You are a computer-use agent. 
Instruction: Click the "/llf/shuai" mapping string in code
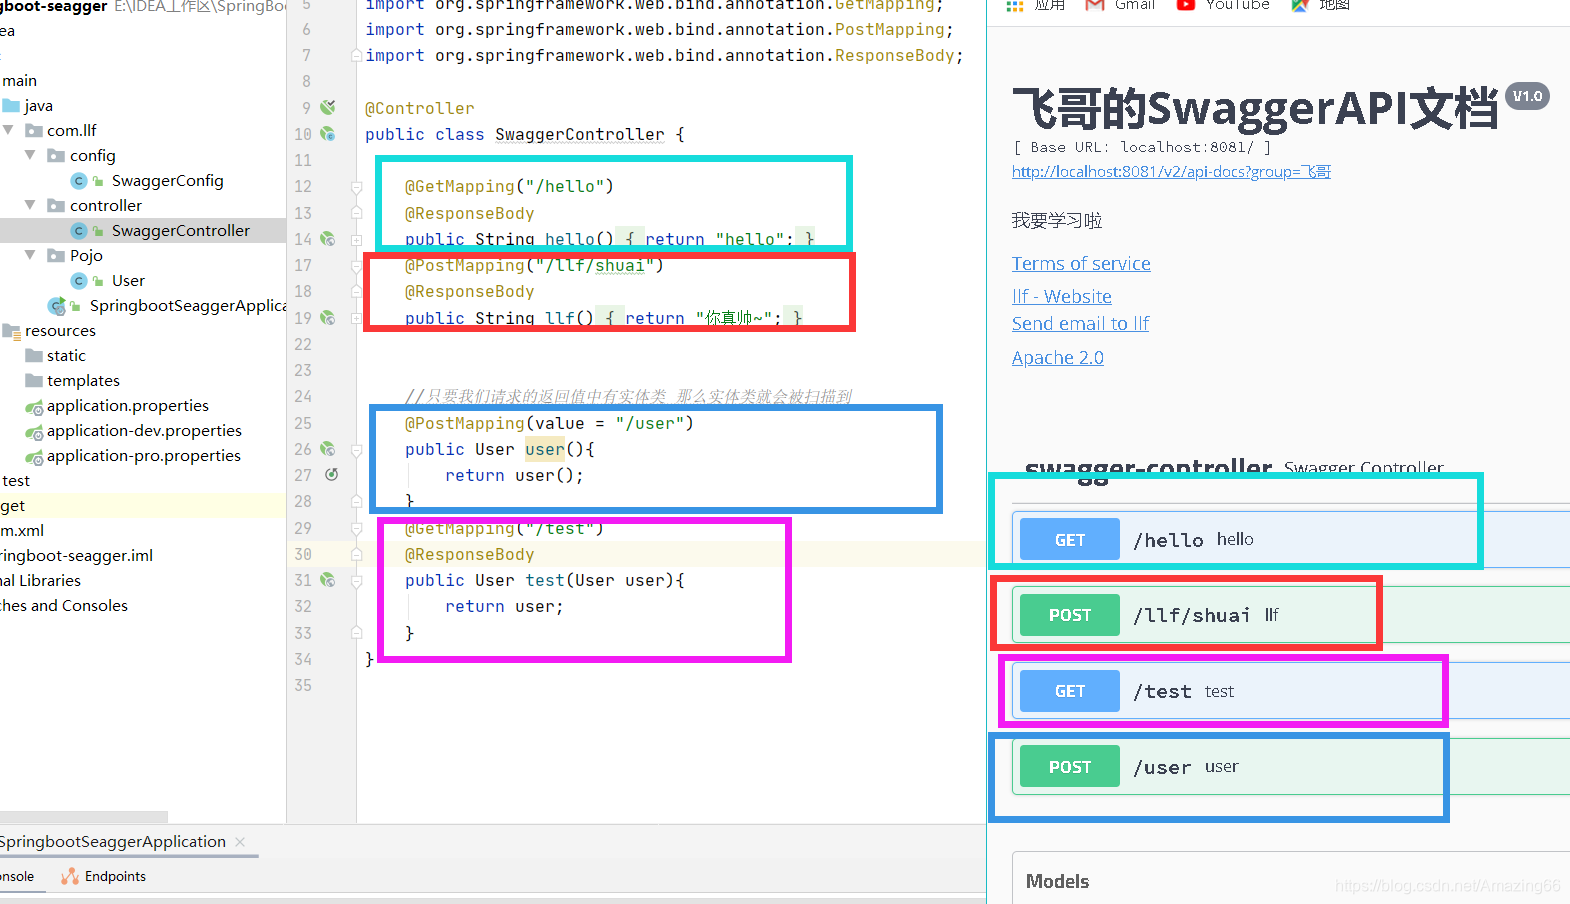pos(594,265)
